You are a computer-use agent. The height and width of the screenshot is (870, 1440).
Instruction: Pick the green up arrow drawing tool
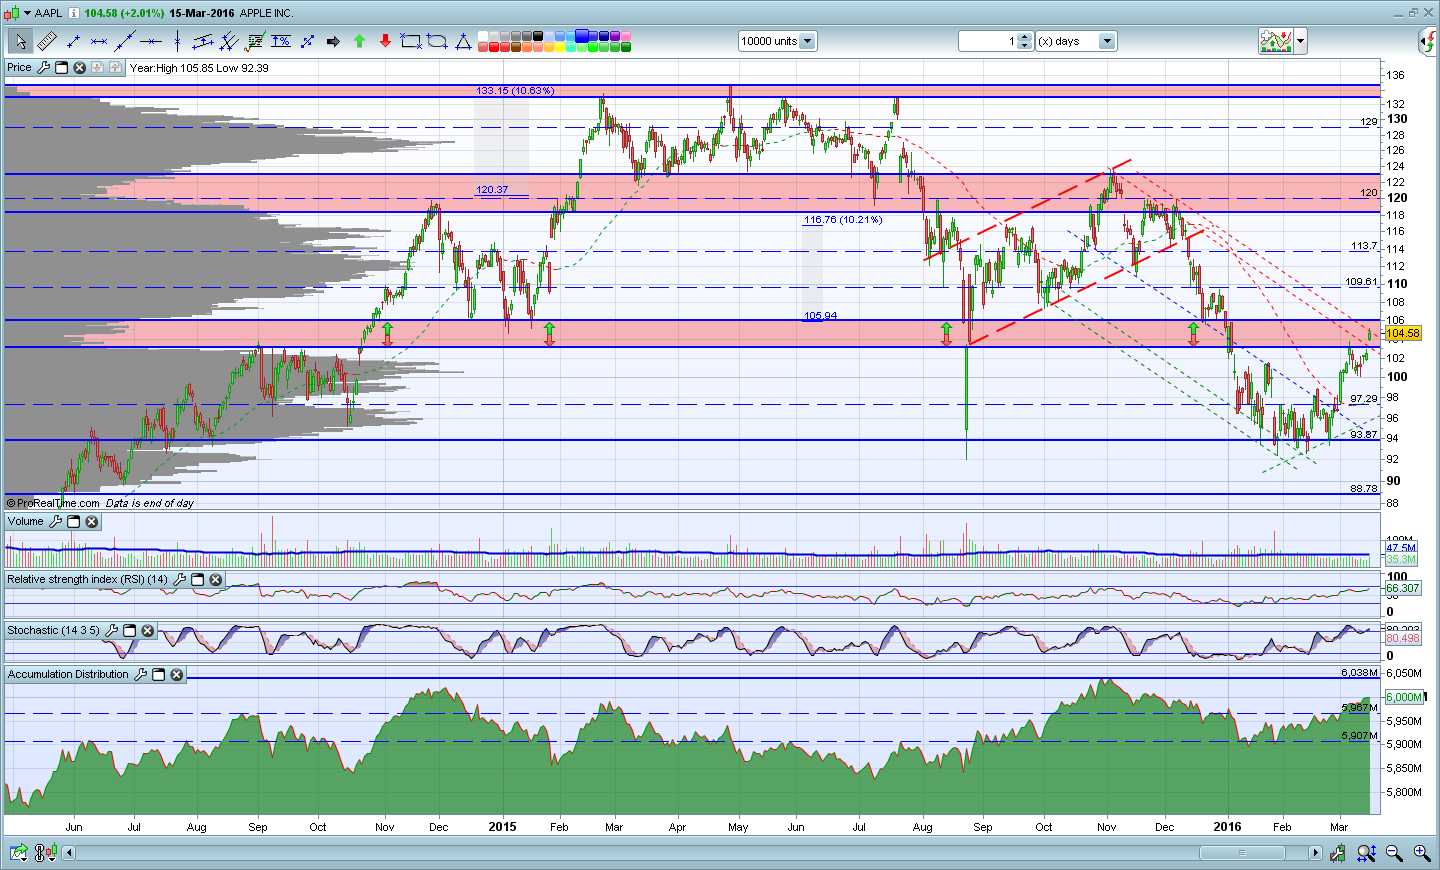coord(359,41)
